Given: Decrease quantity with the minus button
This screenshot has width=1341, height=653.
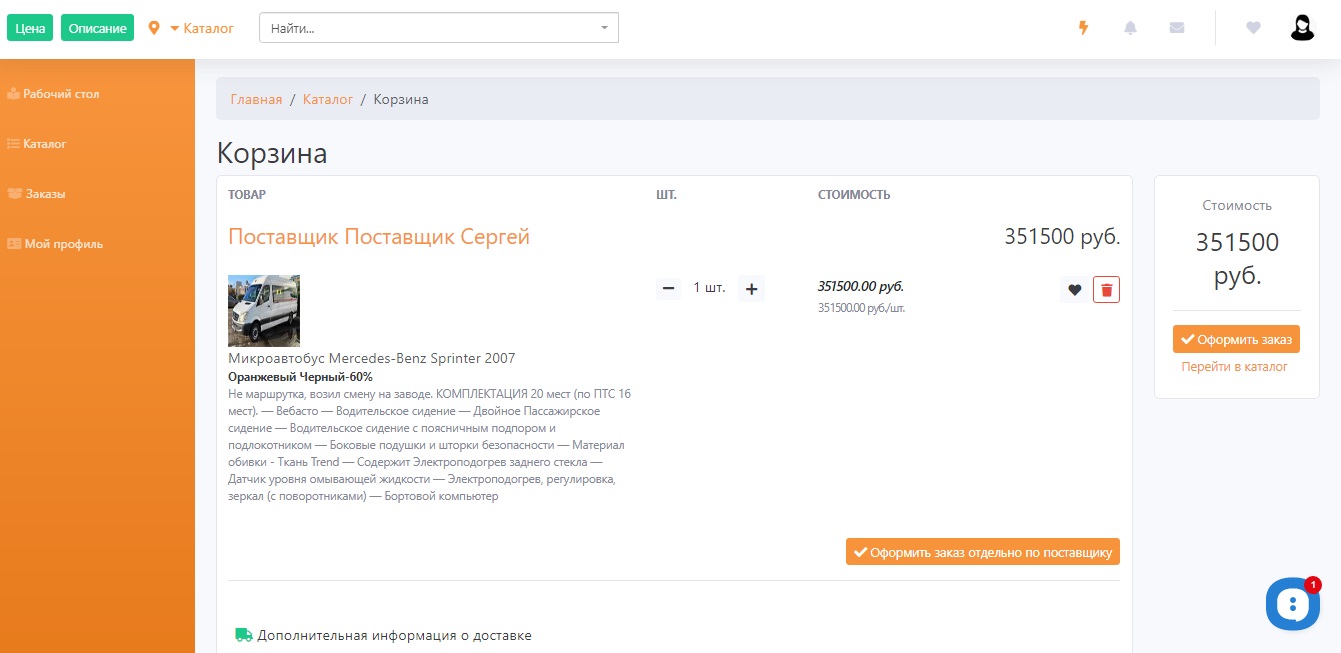Looking at the screenshot, I should point(668,289).
